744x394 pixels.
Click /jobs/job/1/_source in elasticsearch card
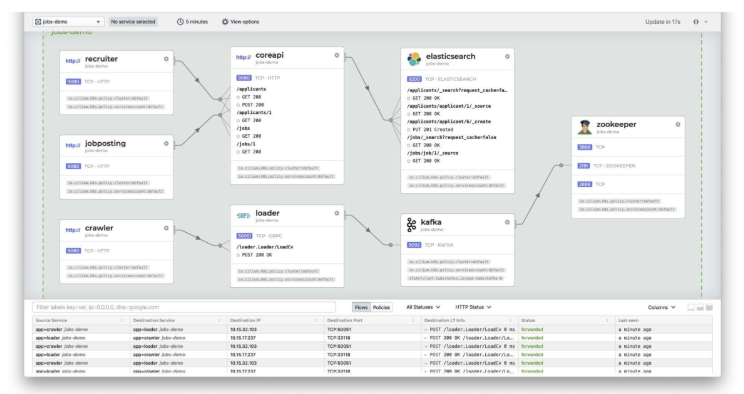[432, 153]
